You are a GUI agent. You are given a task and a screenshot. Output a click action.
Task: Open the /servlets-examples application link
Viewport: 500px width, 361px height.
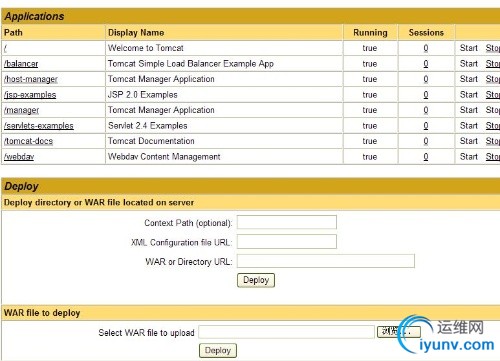tap(39, 126)
